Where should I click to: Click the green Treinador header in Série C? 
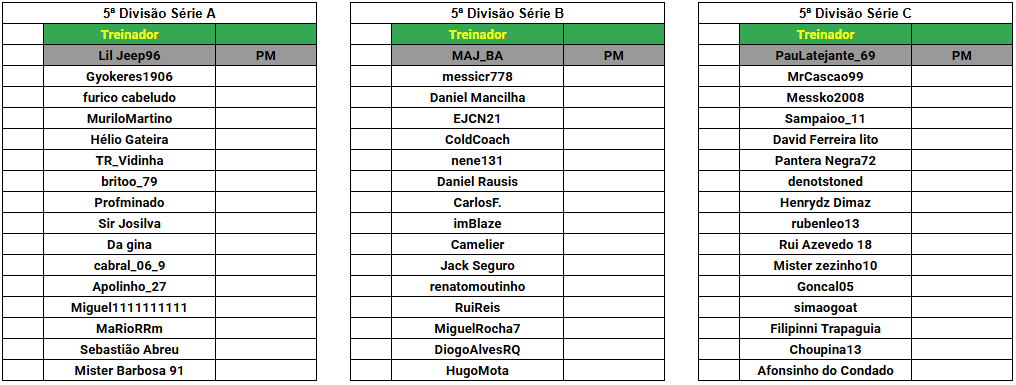coord(826,34)
